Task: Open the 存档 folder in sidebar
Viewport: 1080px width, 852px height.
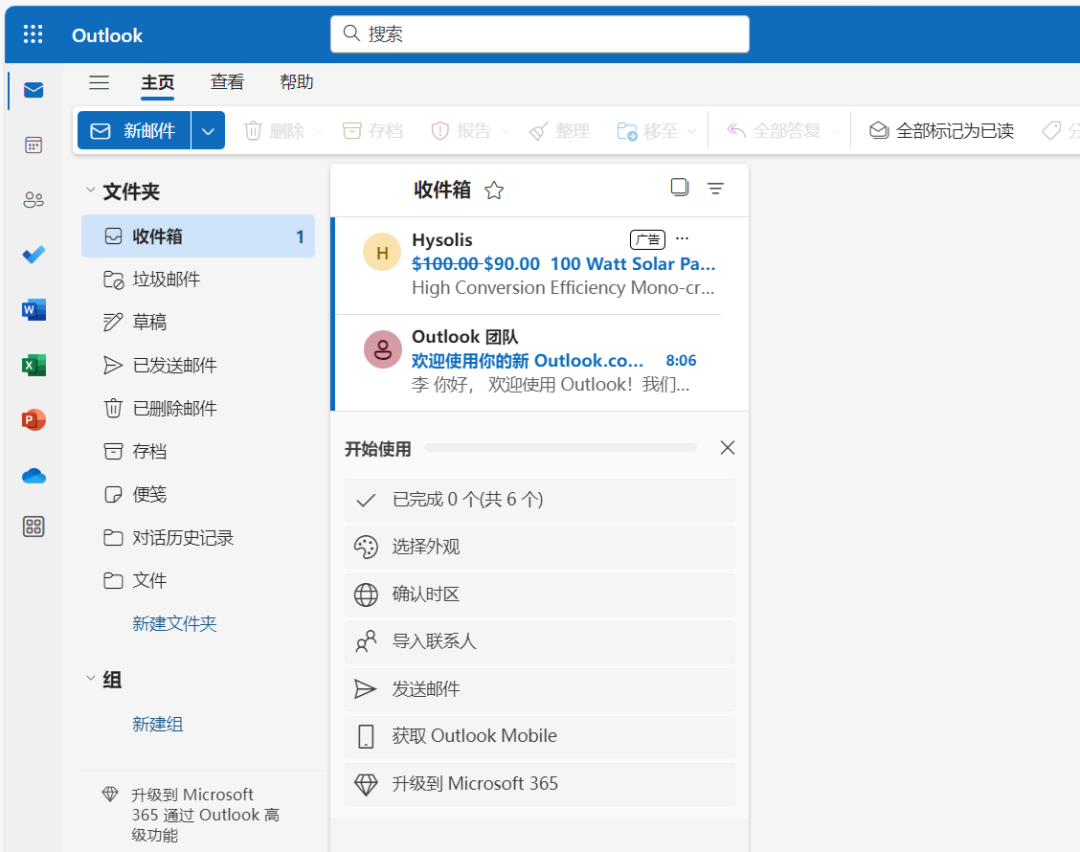Action: (x=198, y=451)
